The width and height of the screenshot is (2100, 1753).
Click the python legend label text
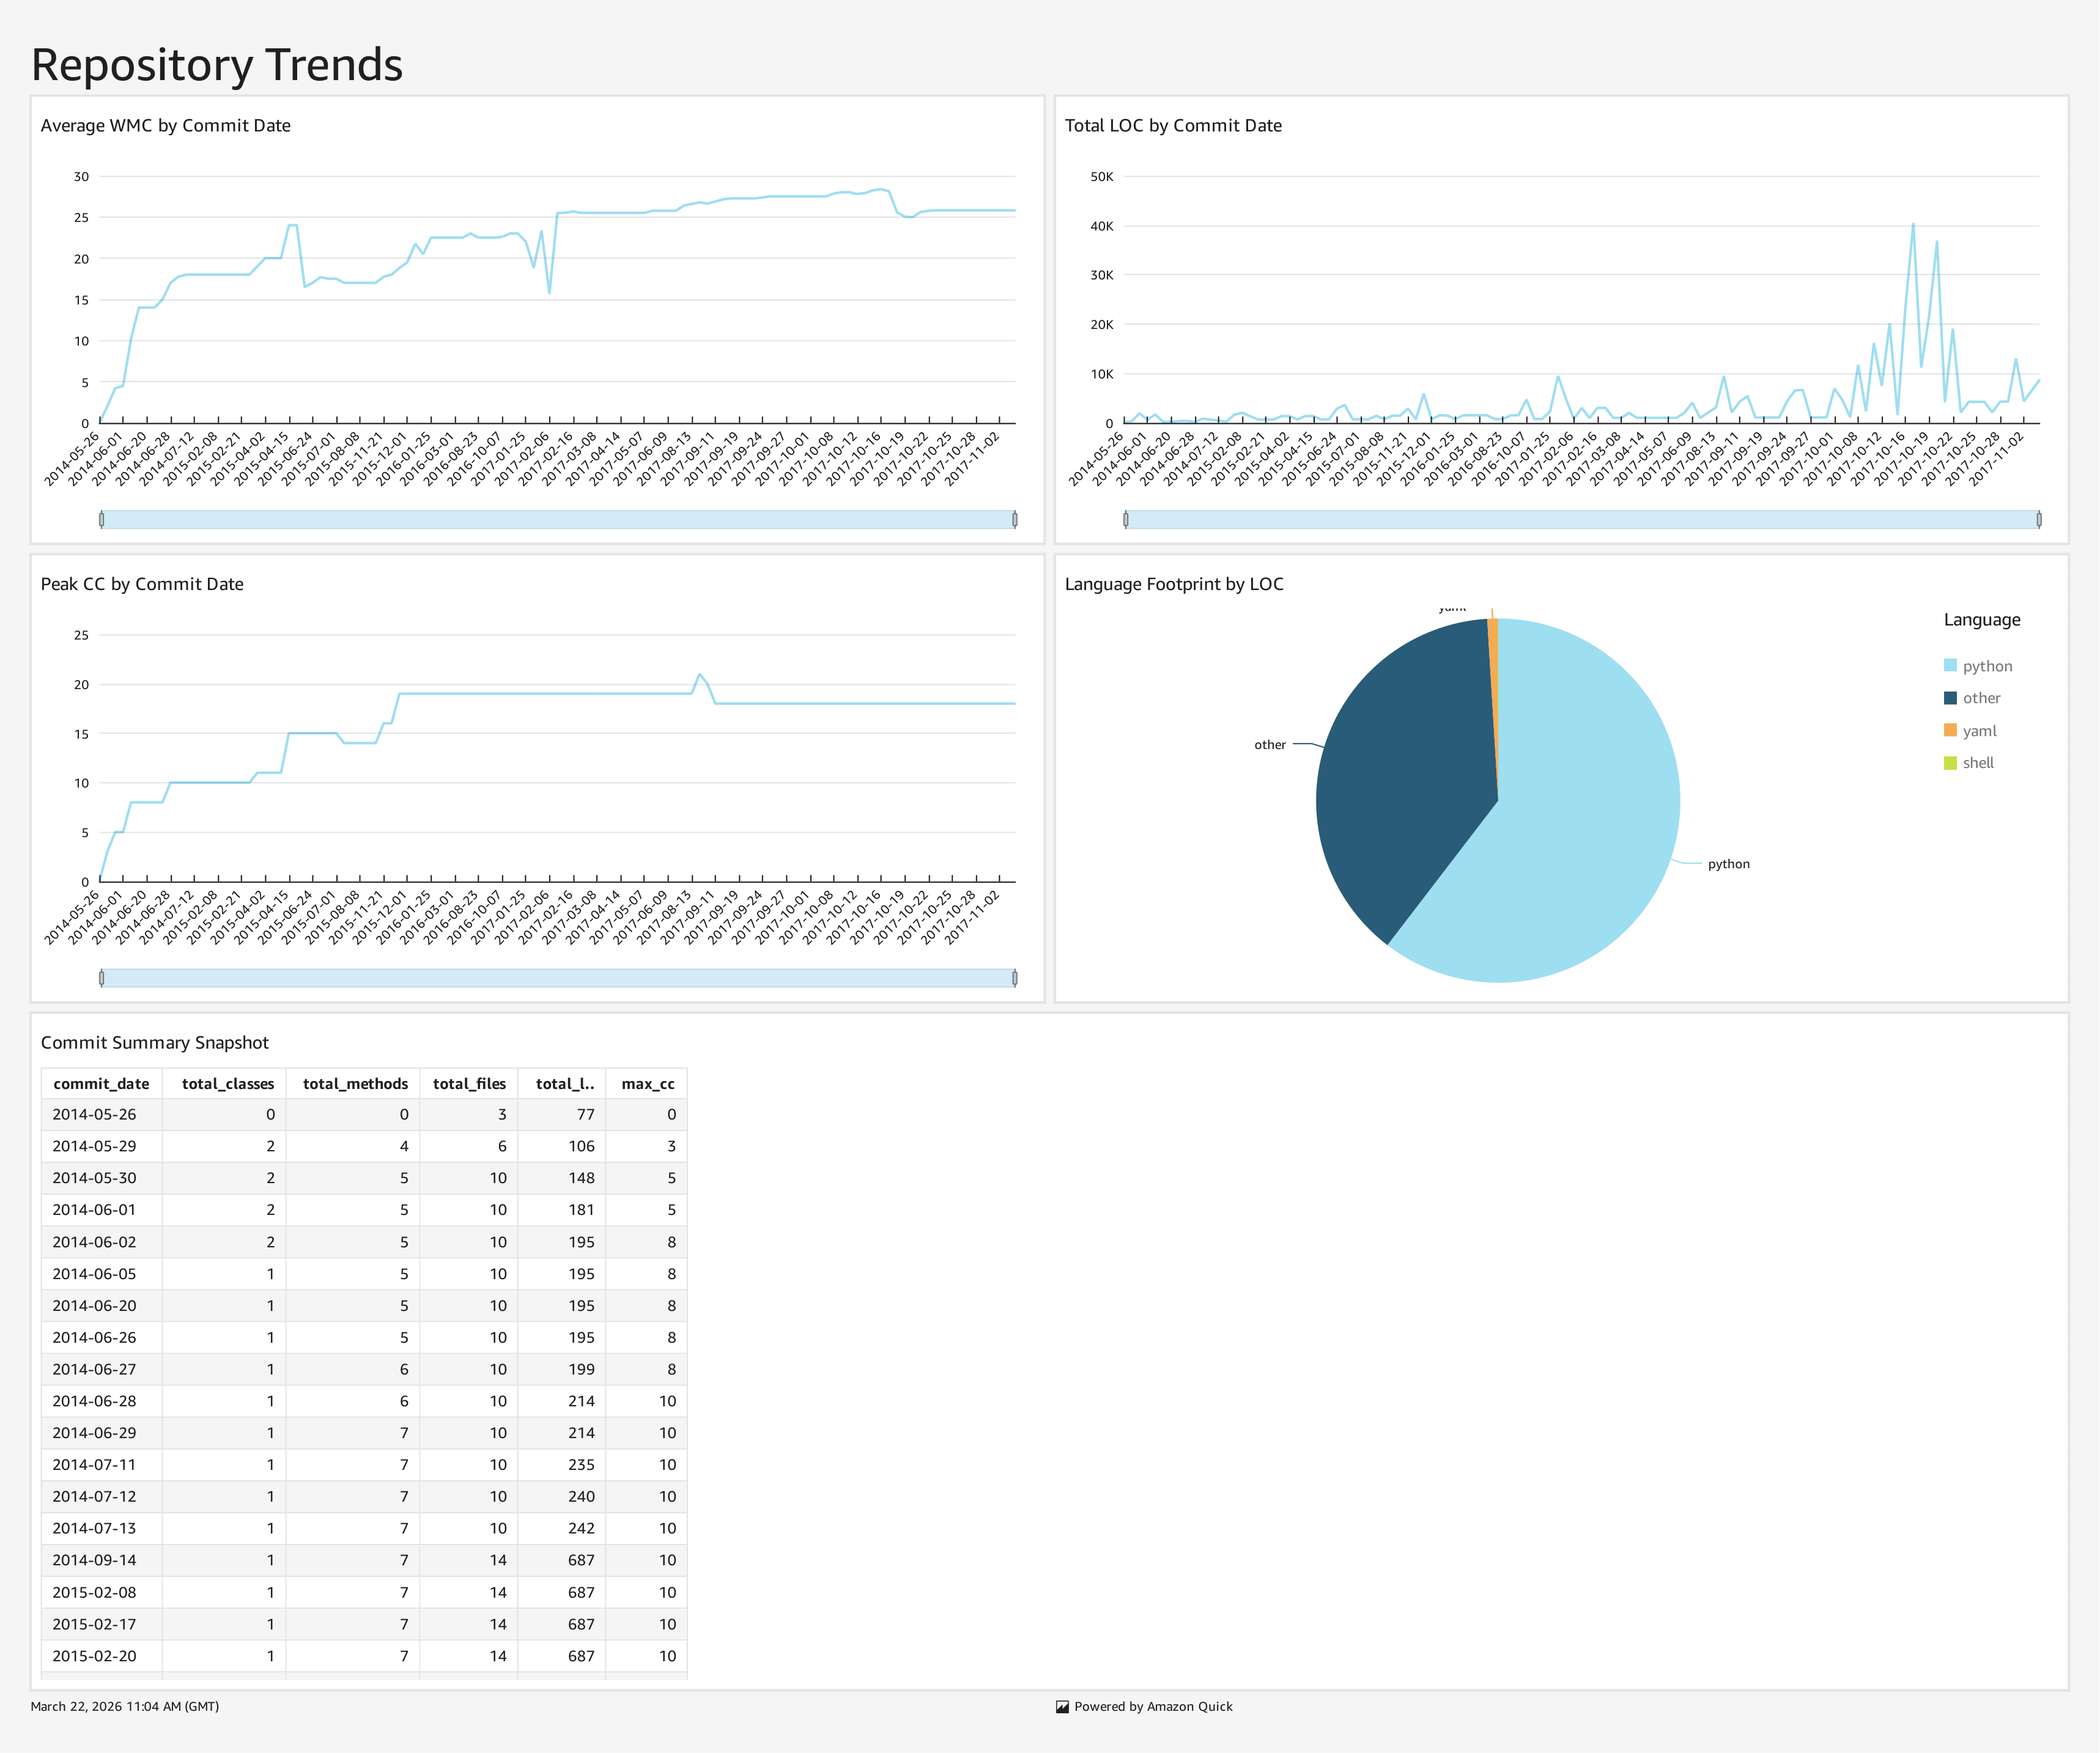click(x=1987, y=666)
